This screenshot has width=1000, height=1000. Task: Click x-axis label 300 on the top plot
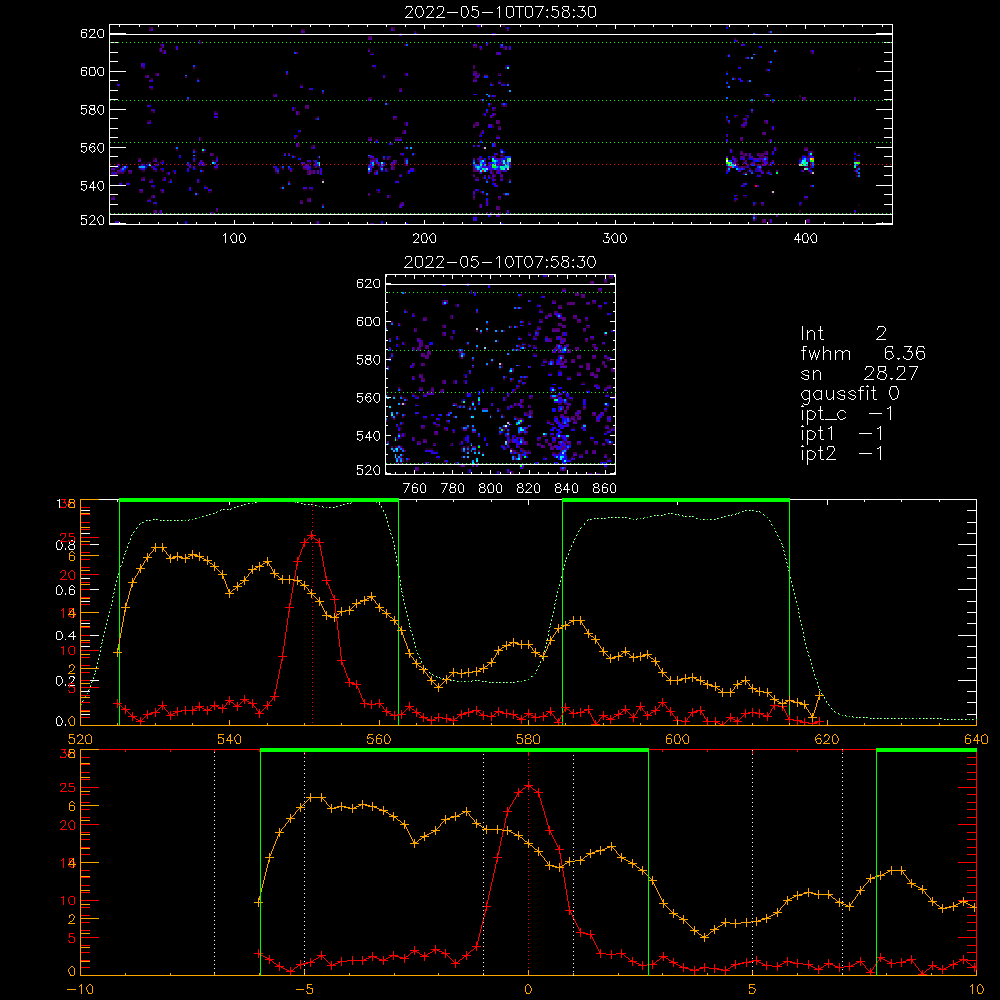pyautogui.click(x=615, y=239)
